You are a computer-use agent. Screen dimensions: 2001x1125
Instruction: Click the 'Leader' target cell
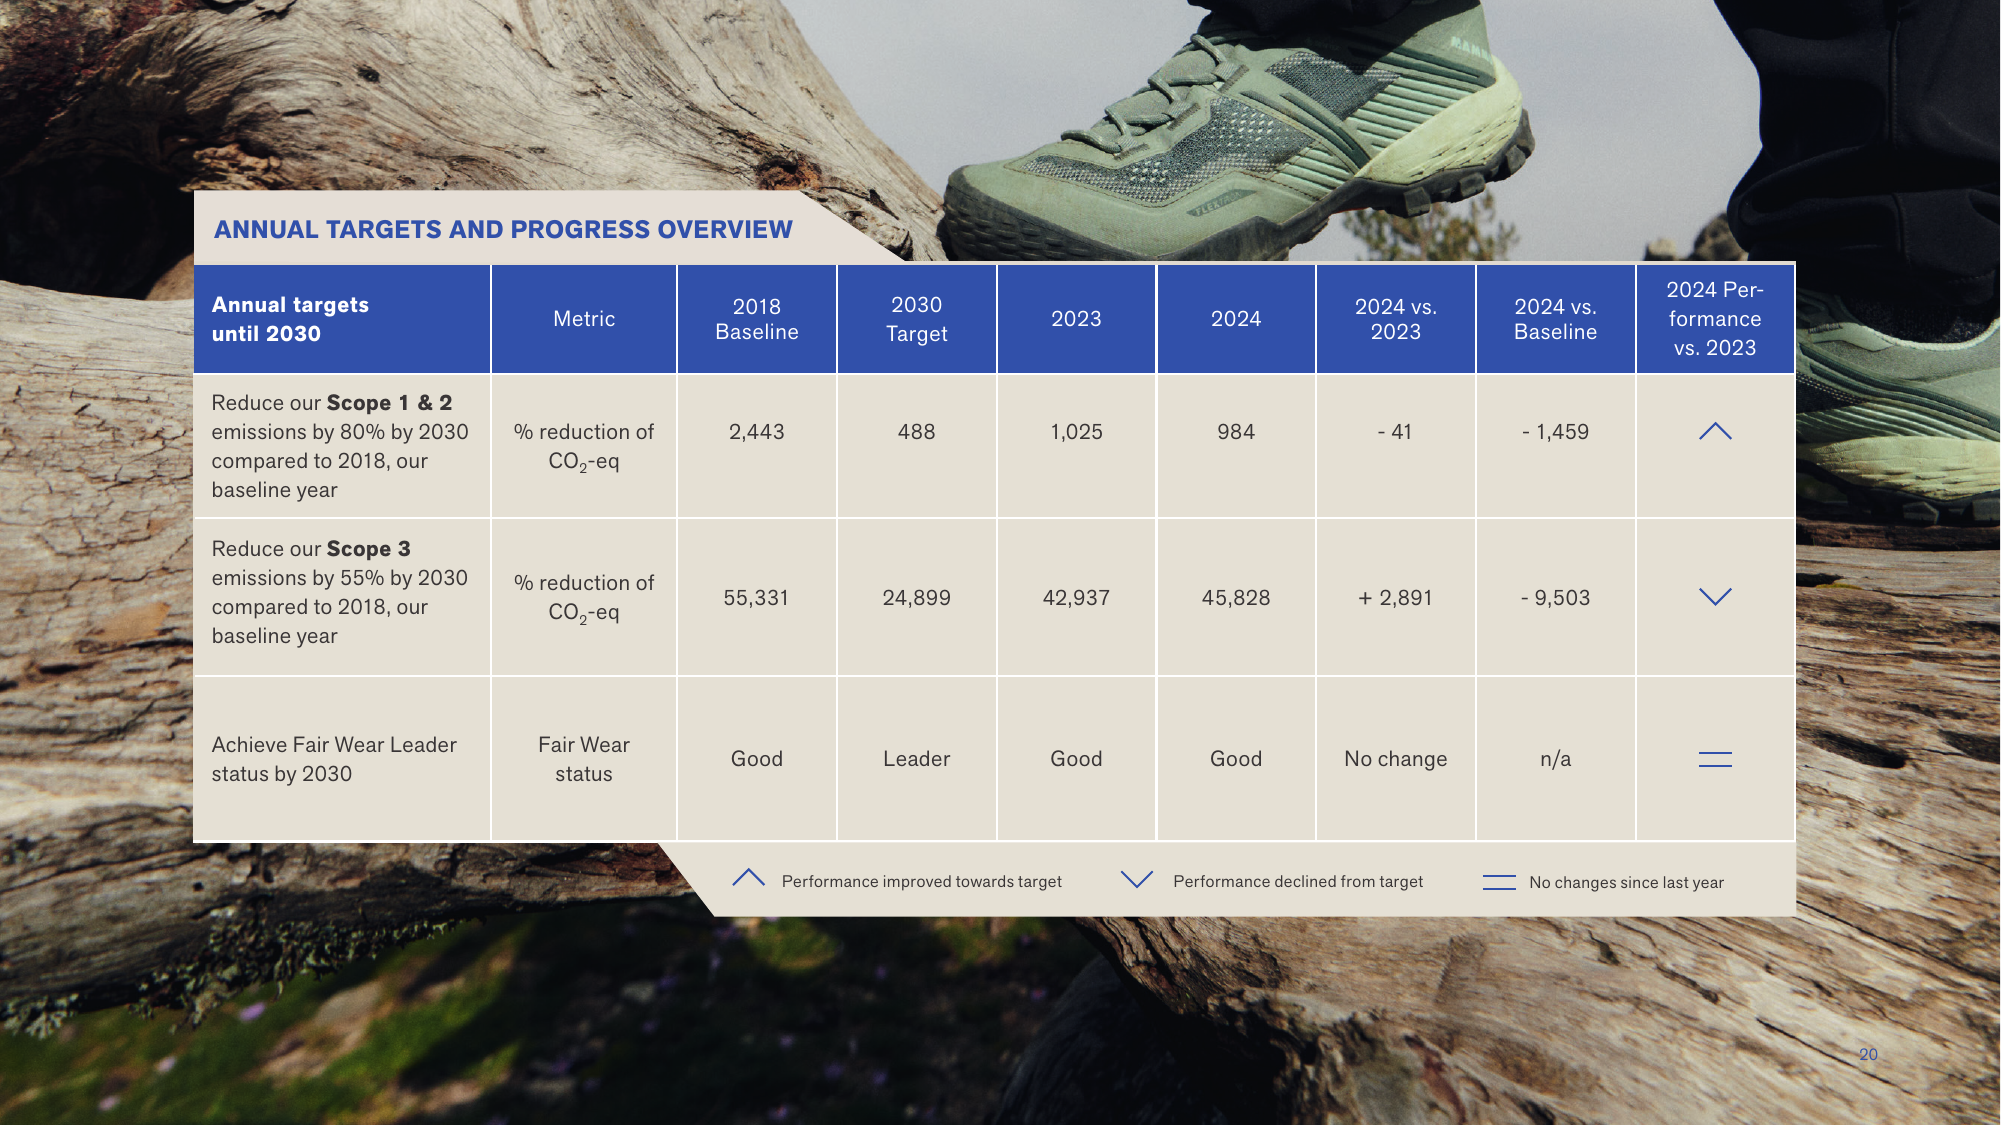[917, 759]
